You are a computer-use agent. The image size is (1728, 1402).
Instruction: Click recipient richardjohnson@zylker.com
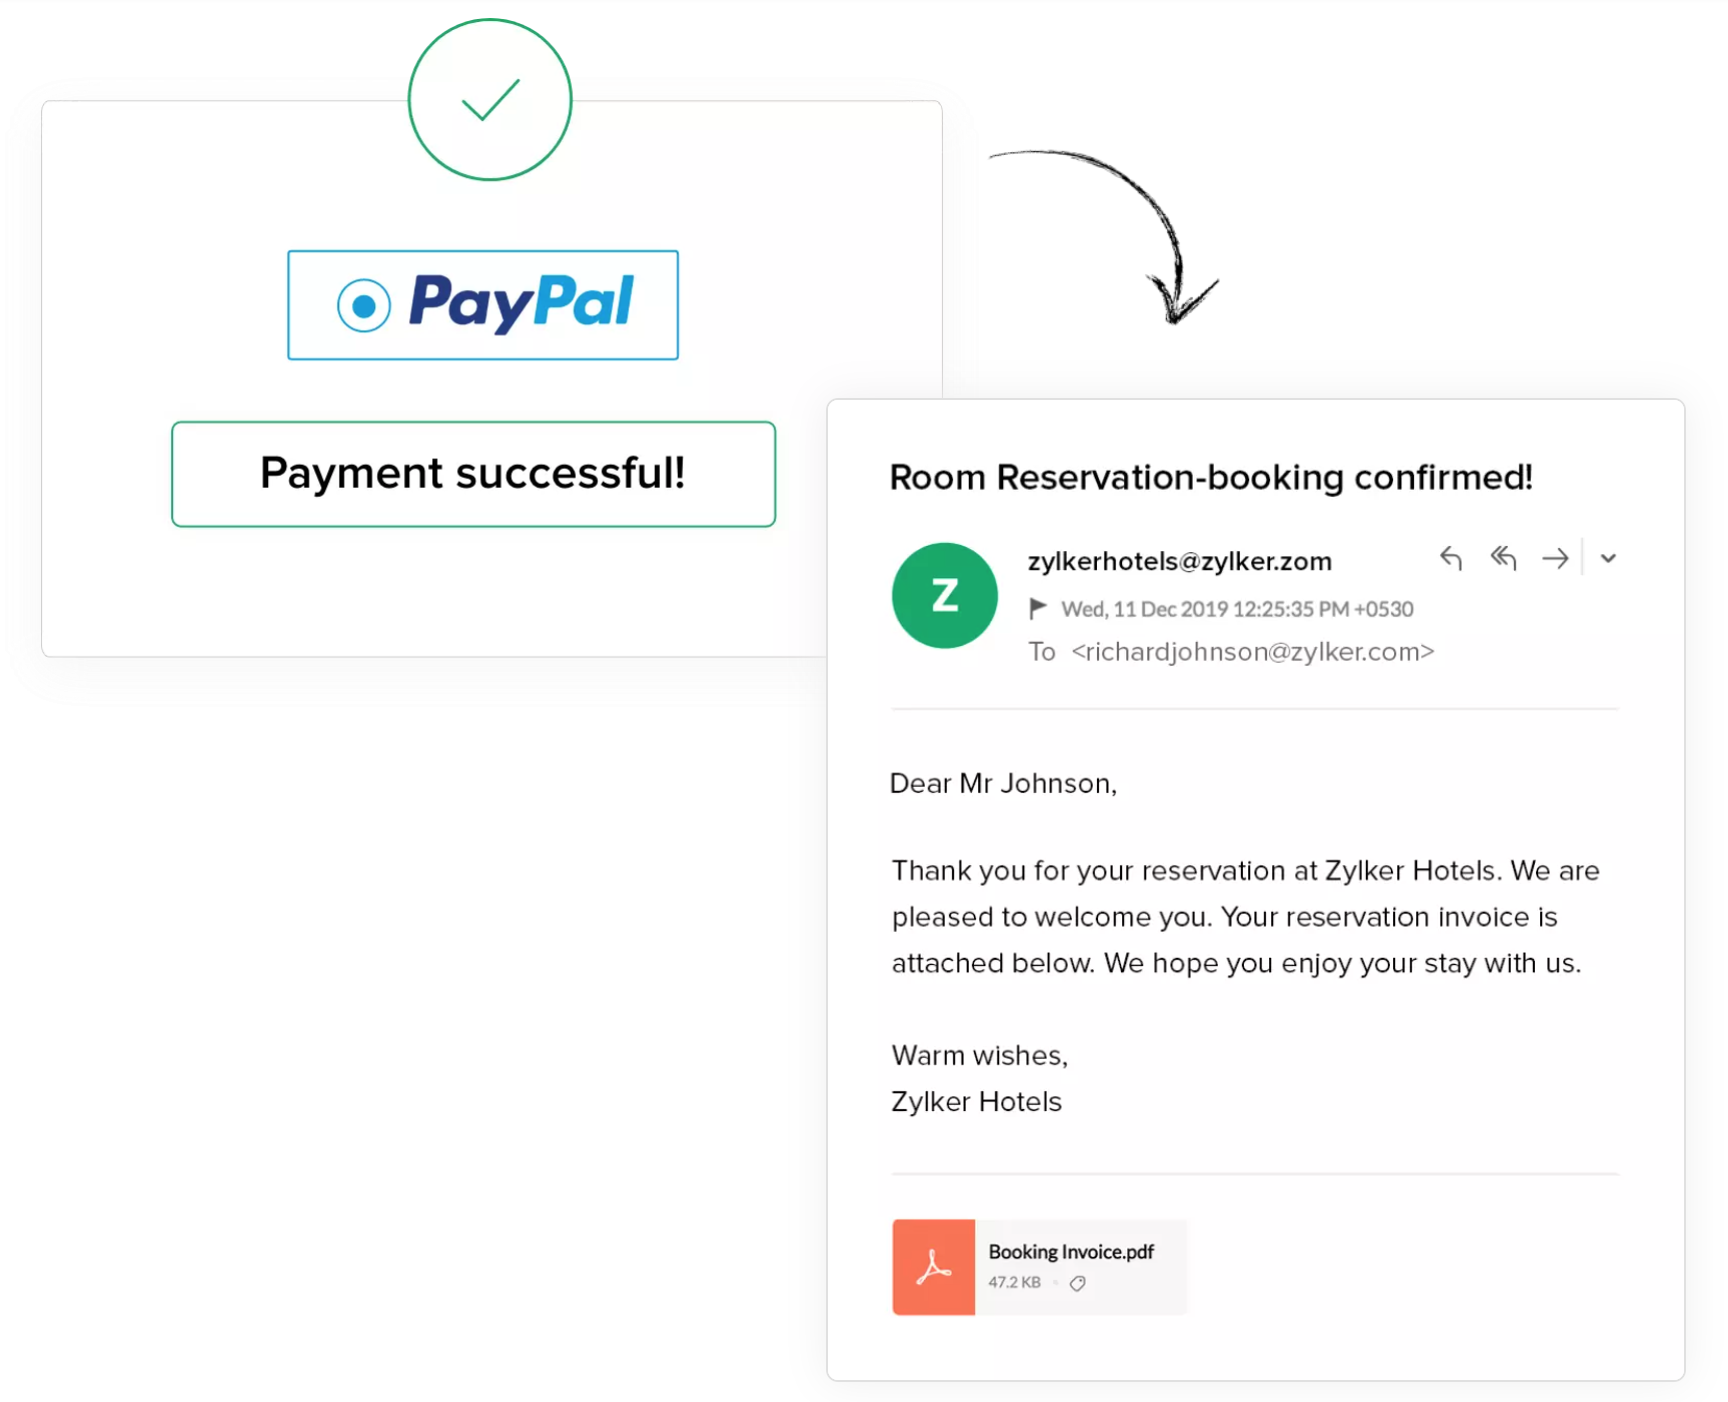click(1252, 652)
